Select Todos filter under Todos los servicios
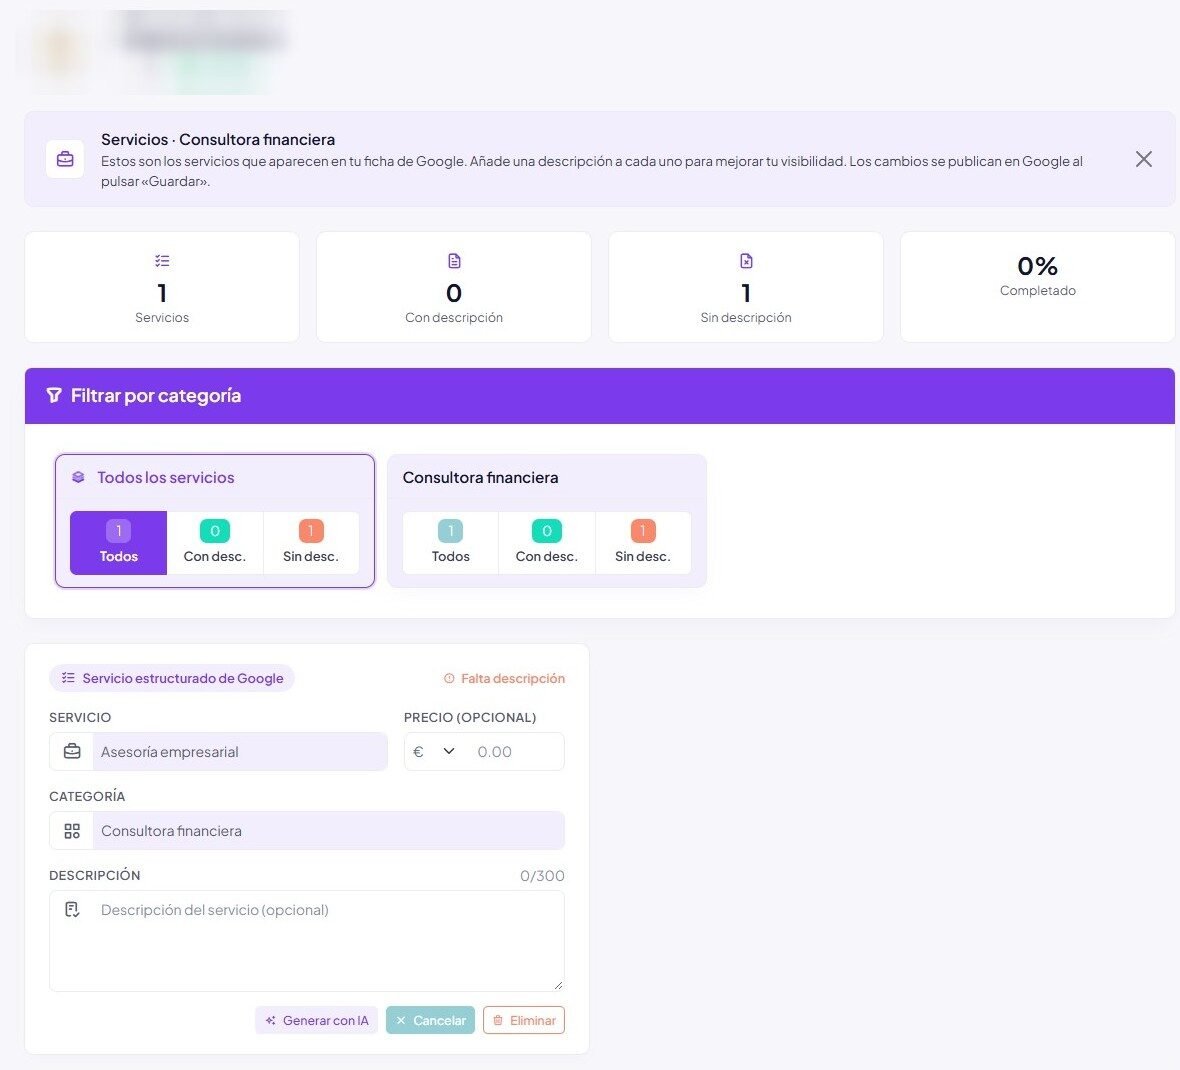 click(118, 543)
